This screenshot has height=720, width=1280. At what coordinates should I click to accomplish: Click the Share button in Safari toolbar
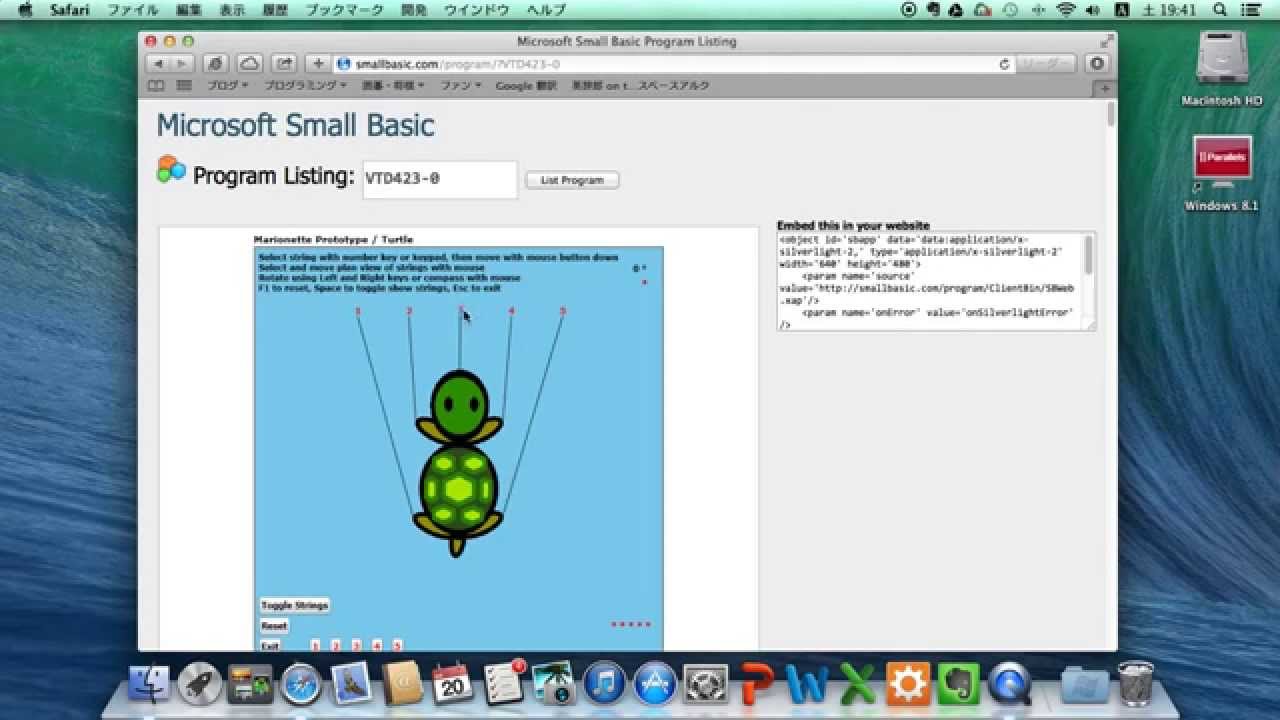284,63
